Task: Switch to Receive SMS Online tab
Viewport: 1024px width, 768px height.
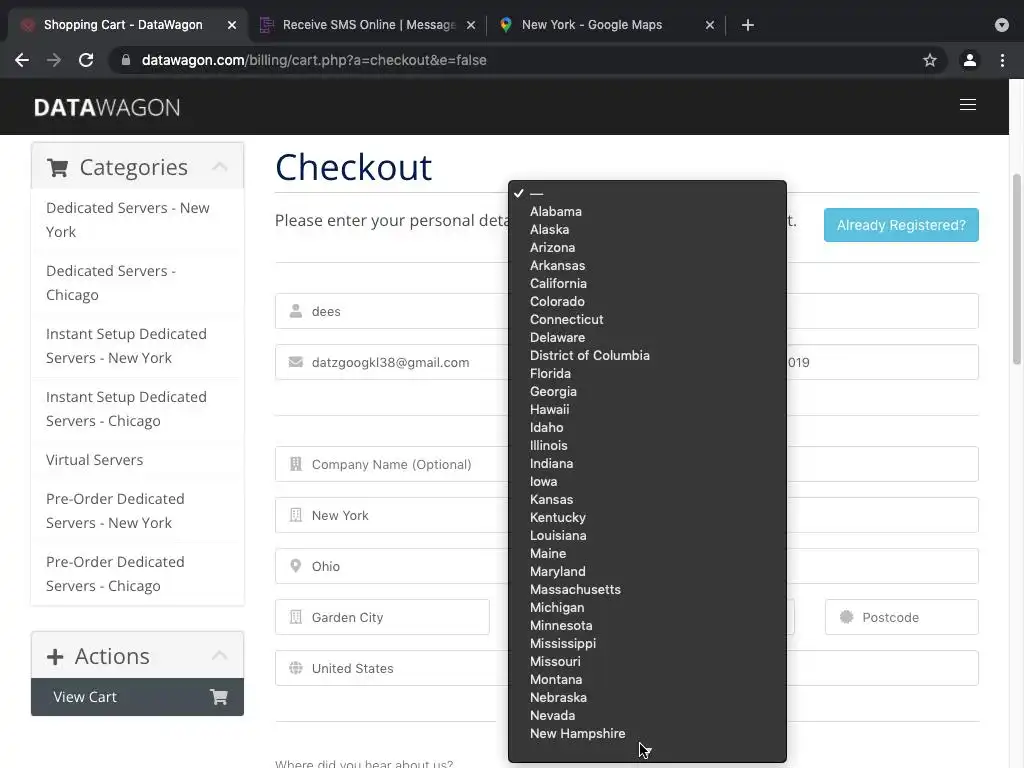Action: click(x=367, y=25)
